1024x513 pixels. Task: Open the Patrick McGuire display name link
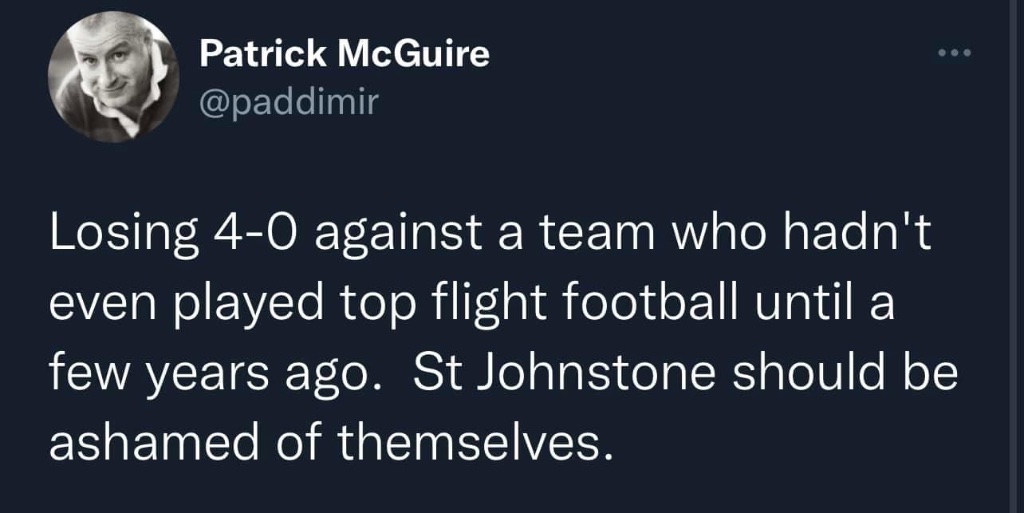(x=345, y=54)
